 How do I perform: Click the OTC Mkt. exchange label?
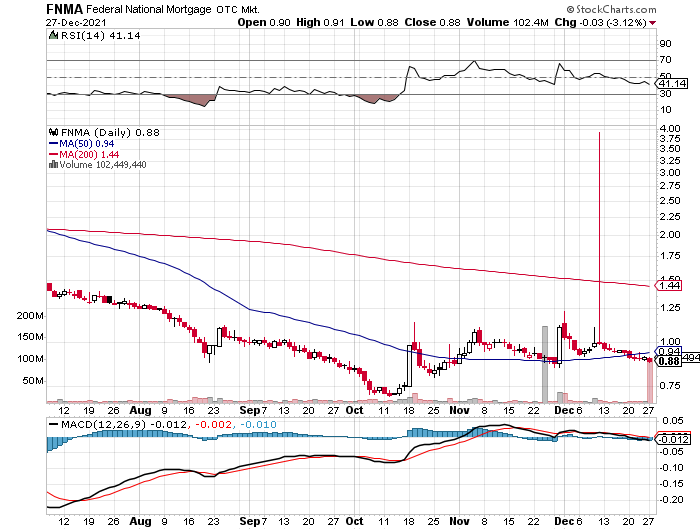point(238,9)
